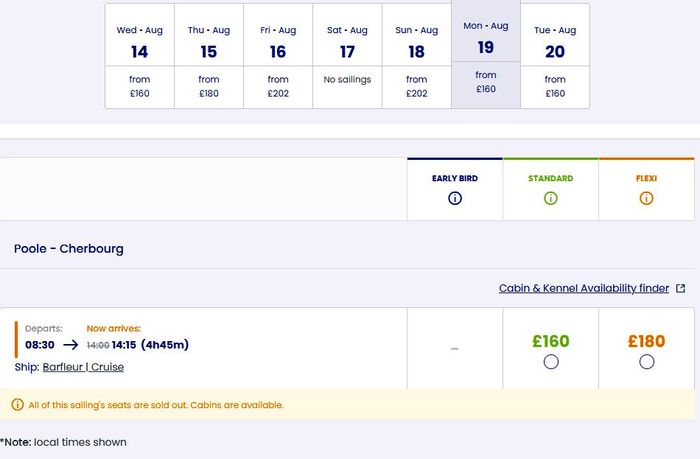The width and height of the screenshot is (700, 459).
Task: Open Cabin & Kennel Availability finder link
Action: click(x=584, y=288)
